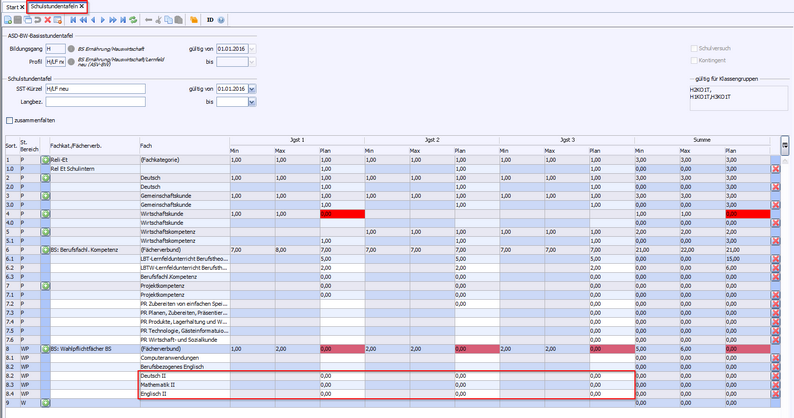This screenshot has width=794, height=418.
Task: Click the green refresh icon in toolbar
Action: coord(134,20)
